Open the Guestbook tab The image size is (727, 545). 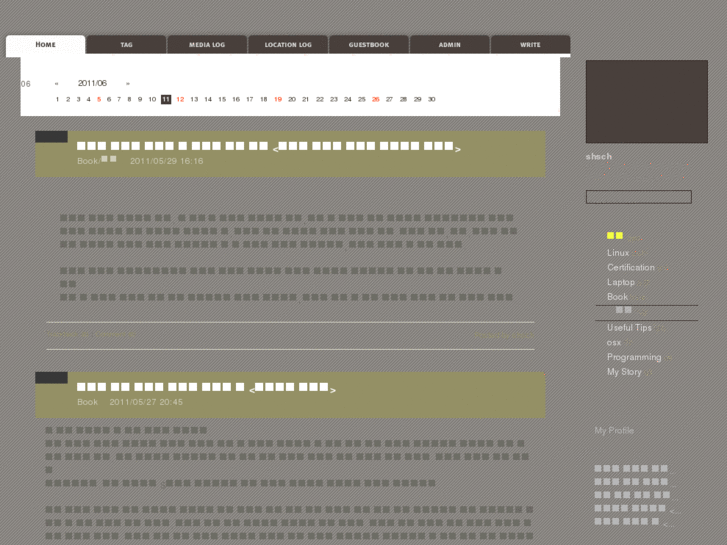pyautogui.click(x=369, y=45)
